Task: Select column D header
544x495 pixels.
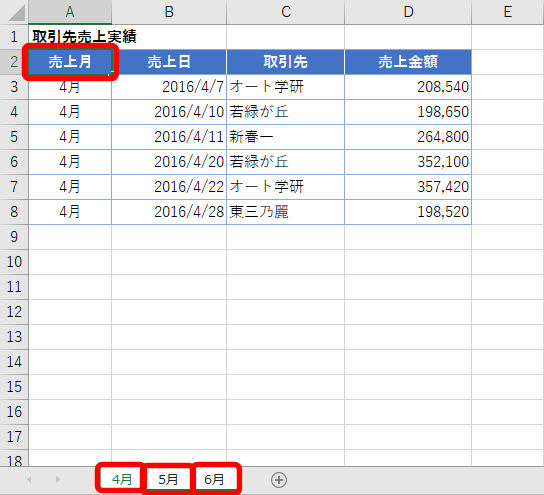Action: [408, 12]
